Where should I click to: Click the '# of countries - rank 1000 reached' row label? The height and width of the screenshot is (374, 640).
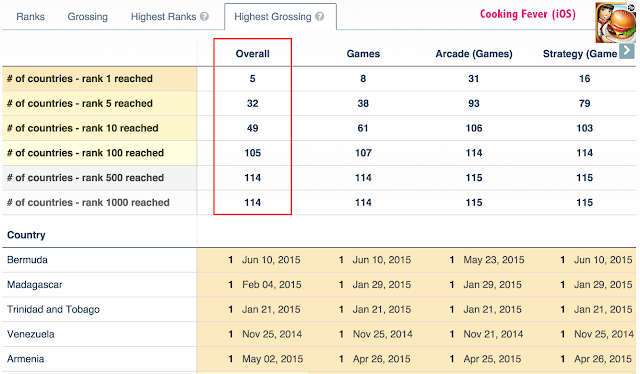[x=88, y=203]
